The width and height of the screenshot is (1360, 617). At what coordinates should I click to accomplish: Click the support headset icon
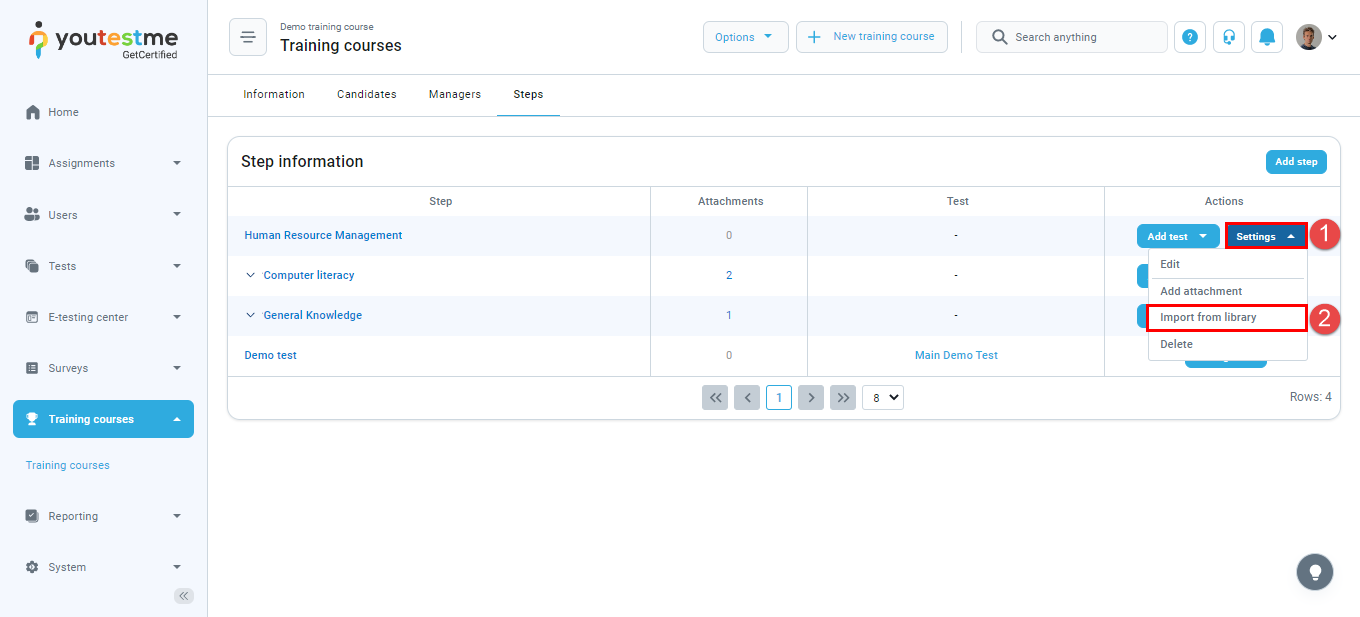click(1228, 37)
